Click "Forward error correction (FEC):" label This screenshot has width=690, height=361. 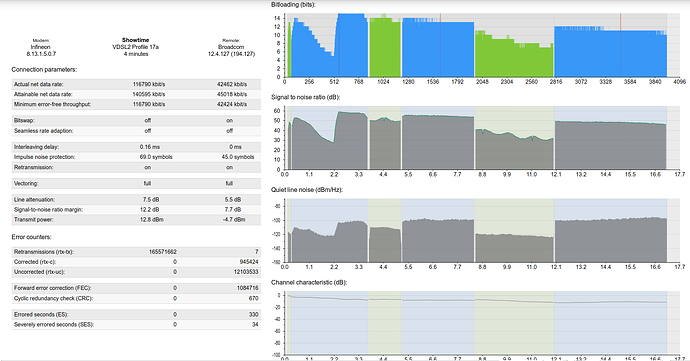52,288
